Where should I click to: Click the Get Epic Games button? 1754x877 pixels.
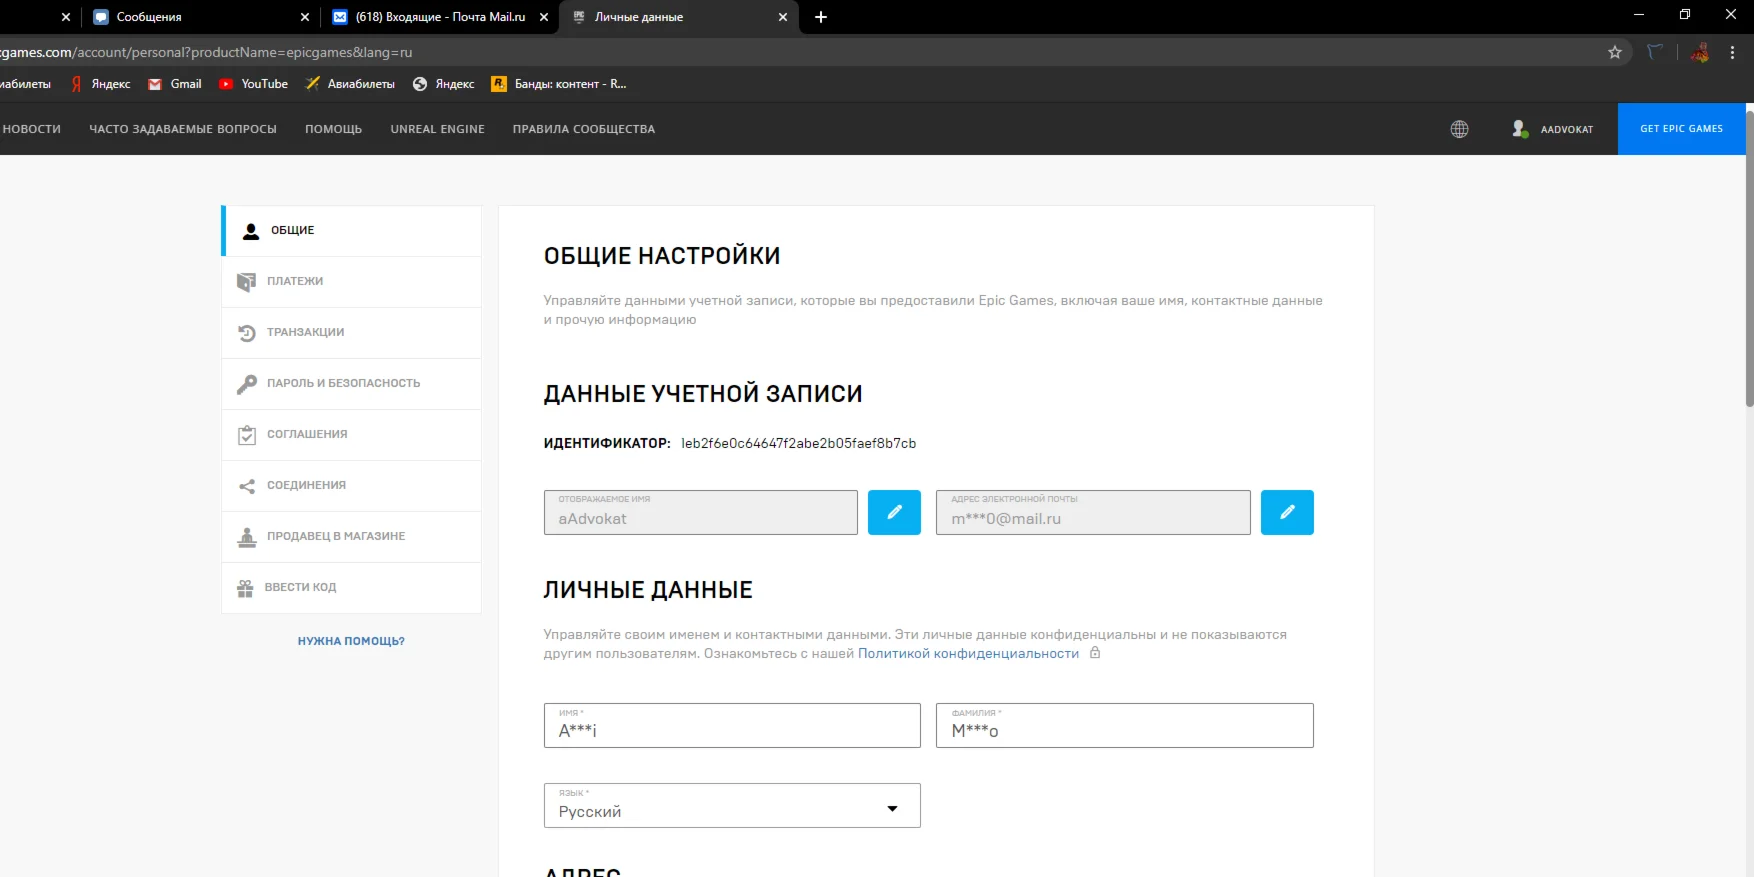[x=1681, y=129]
